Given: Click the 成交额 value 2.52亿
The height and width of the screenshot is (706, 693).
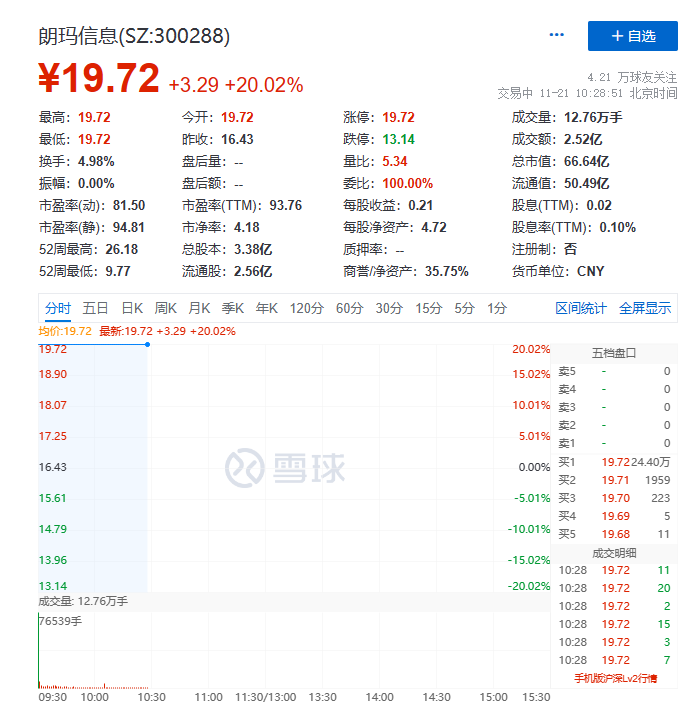Looking at the screenshot, I should pyautogui.click(x=583, y=140).
